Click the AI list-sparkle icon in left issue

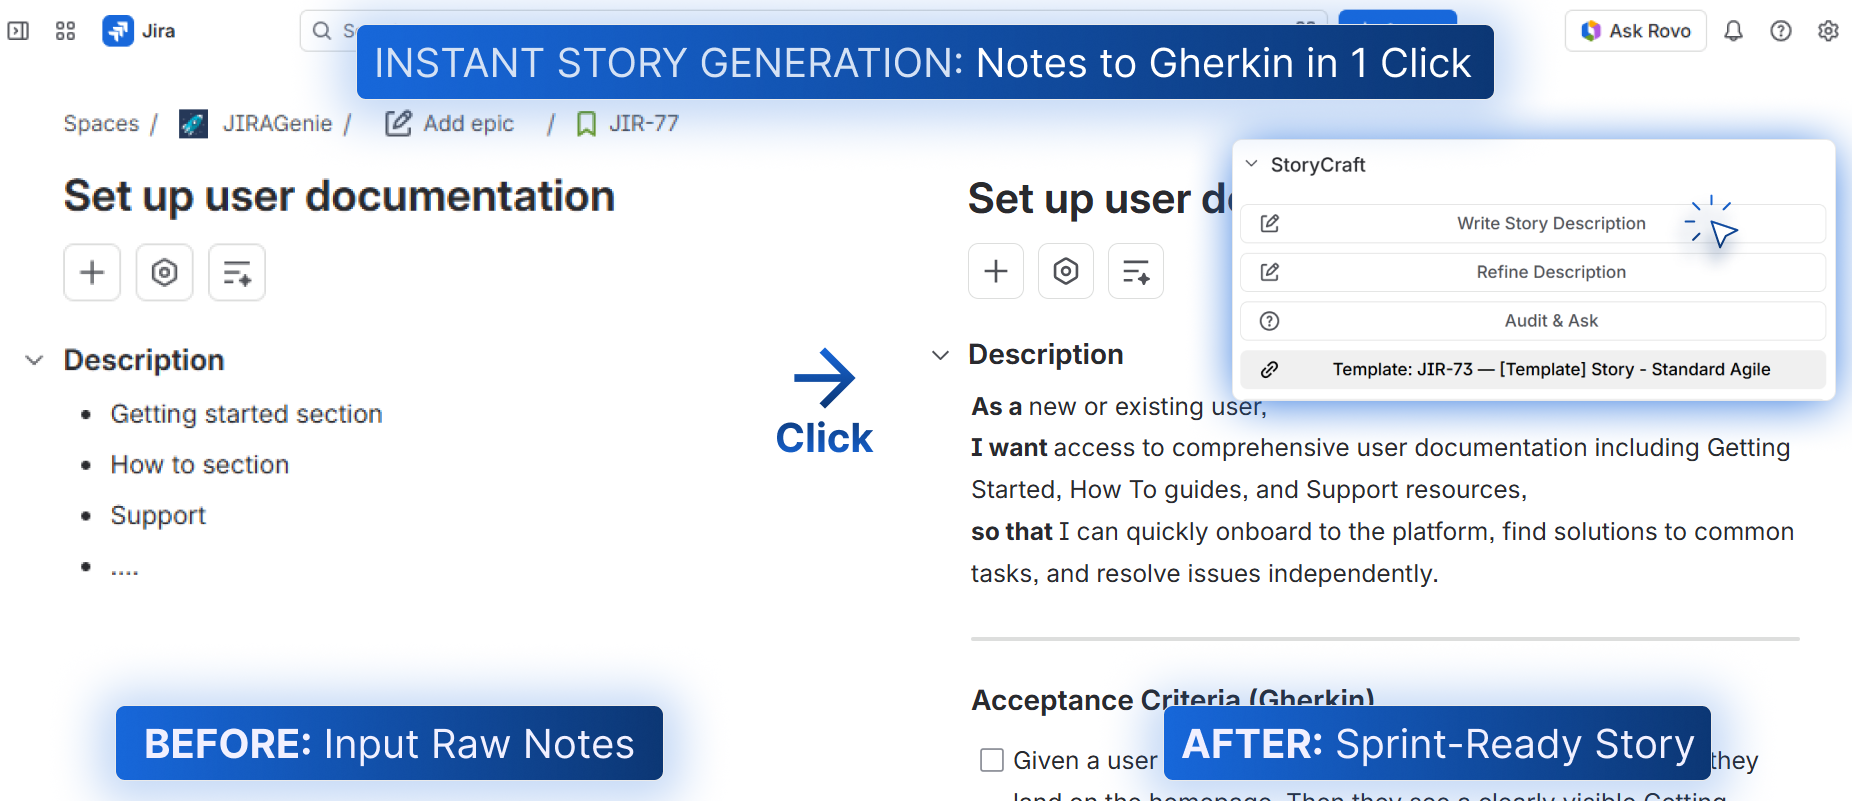point(237,272)
